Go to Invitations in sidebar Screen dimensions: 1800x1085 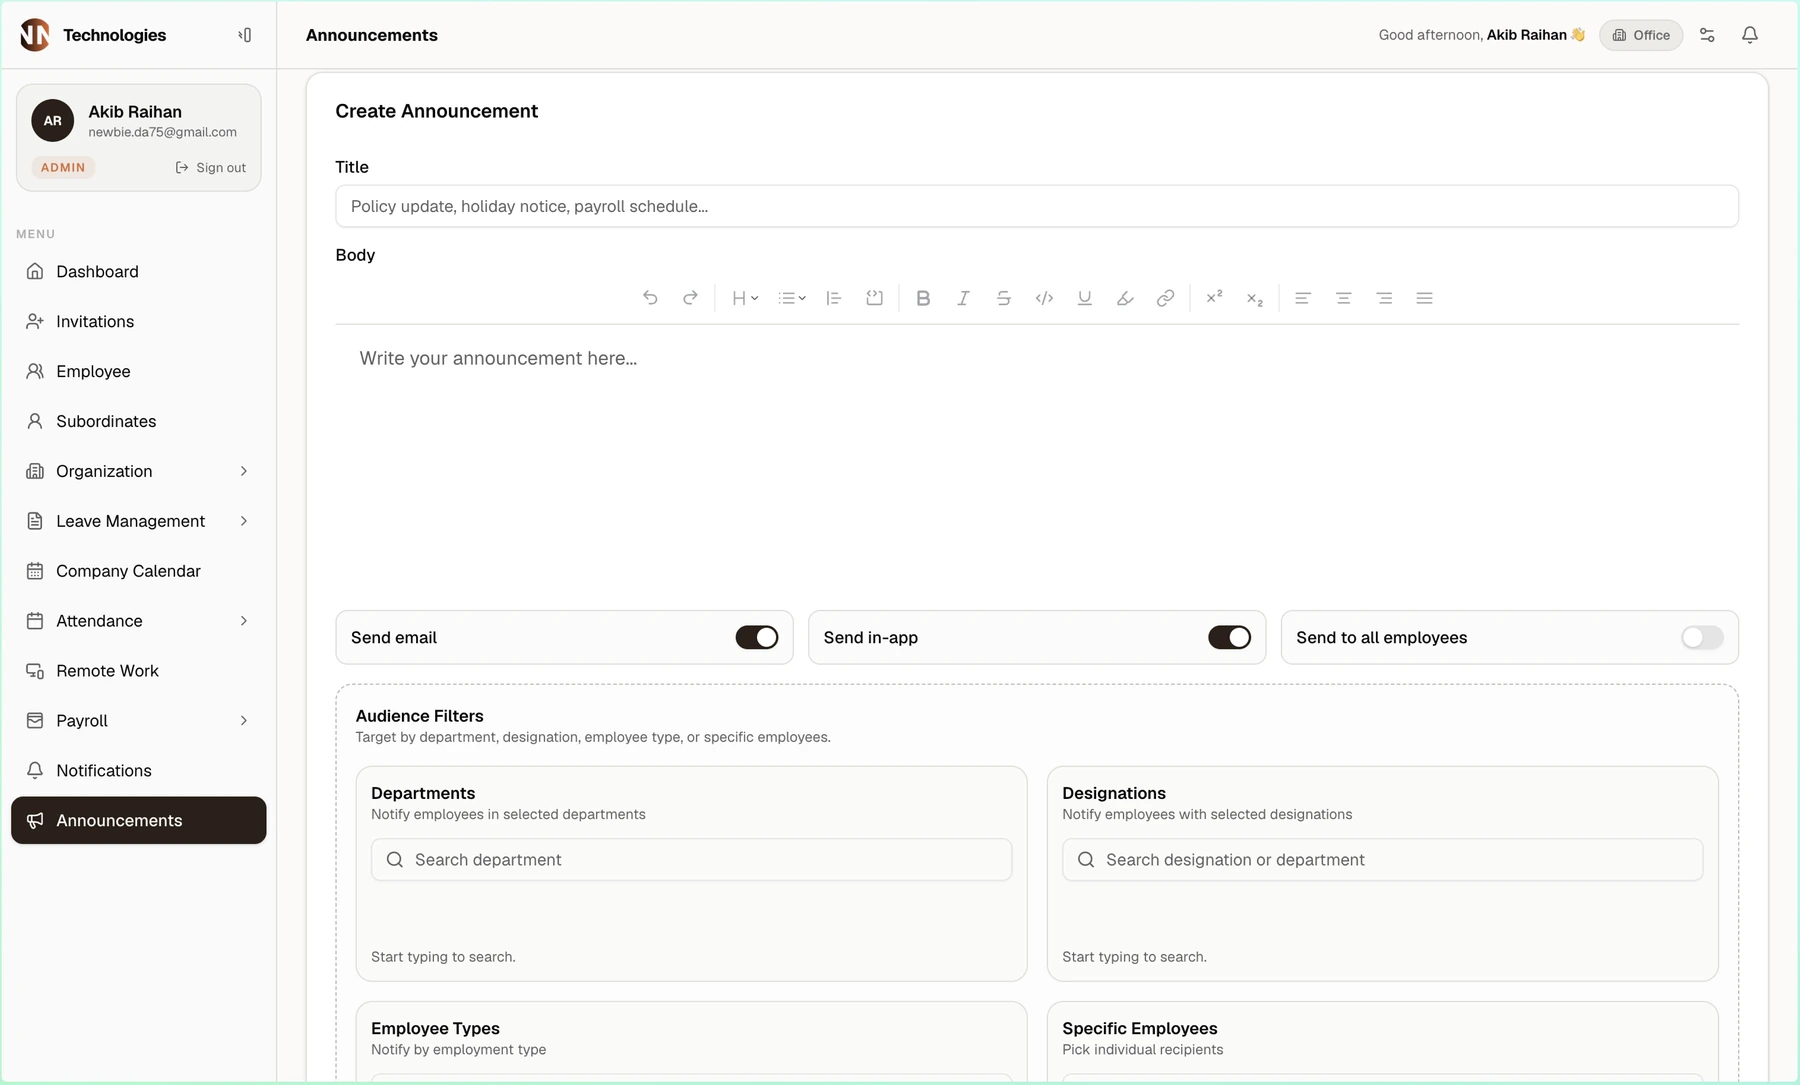click(x=139, y=321)
